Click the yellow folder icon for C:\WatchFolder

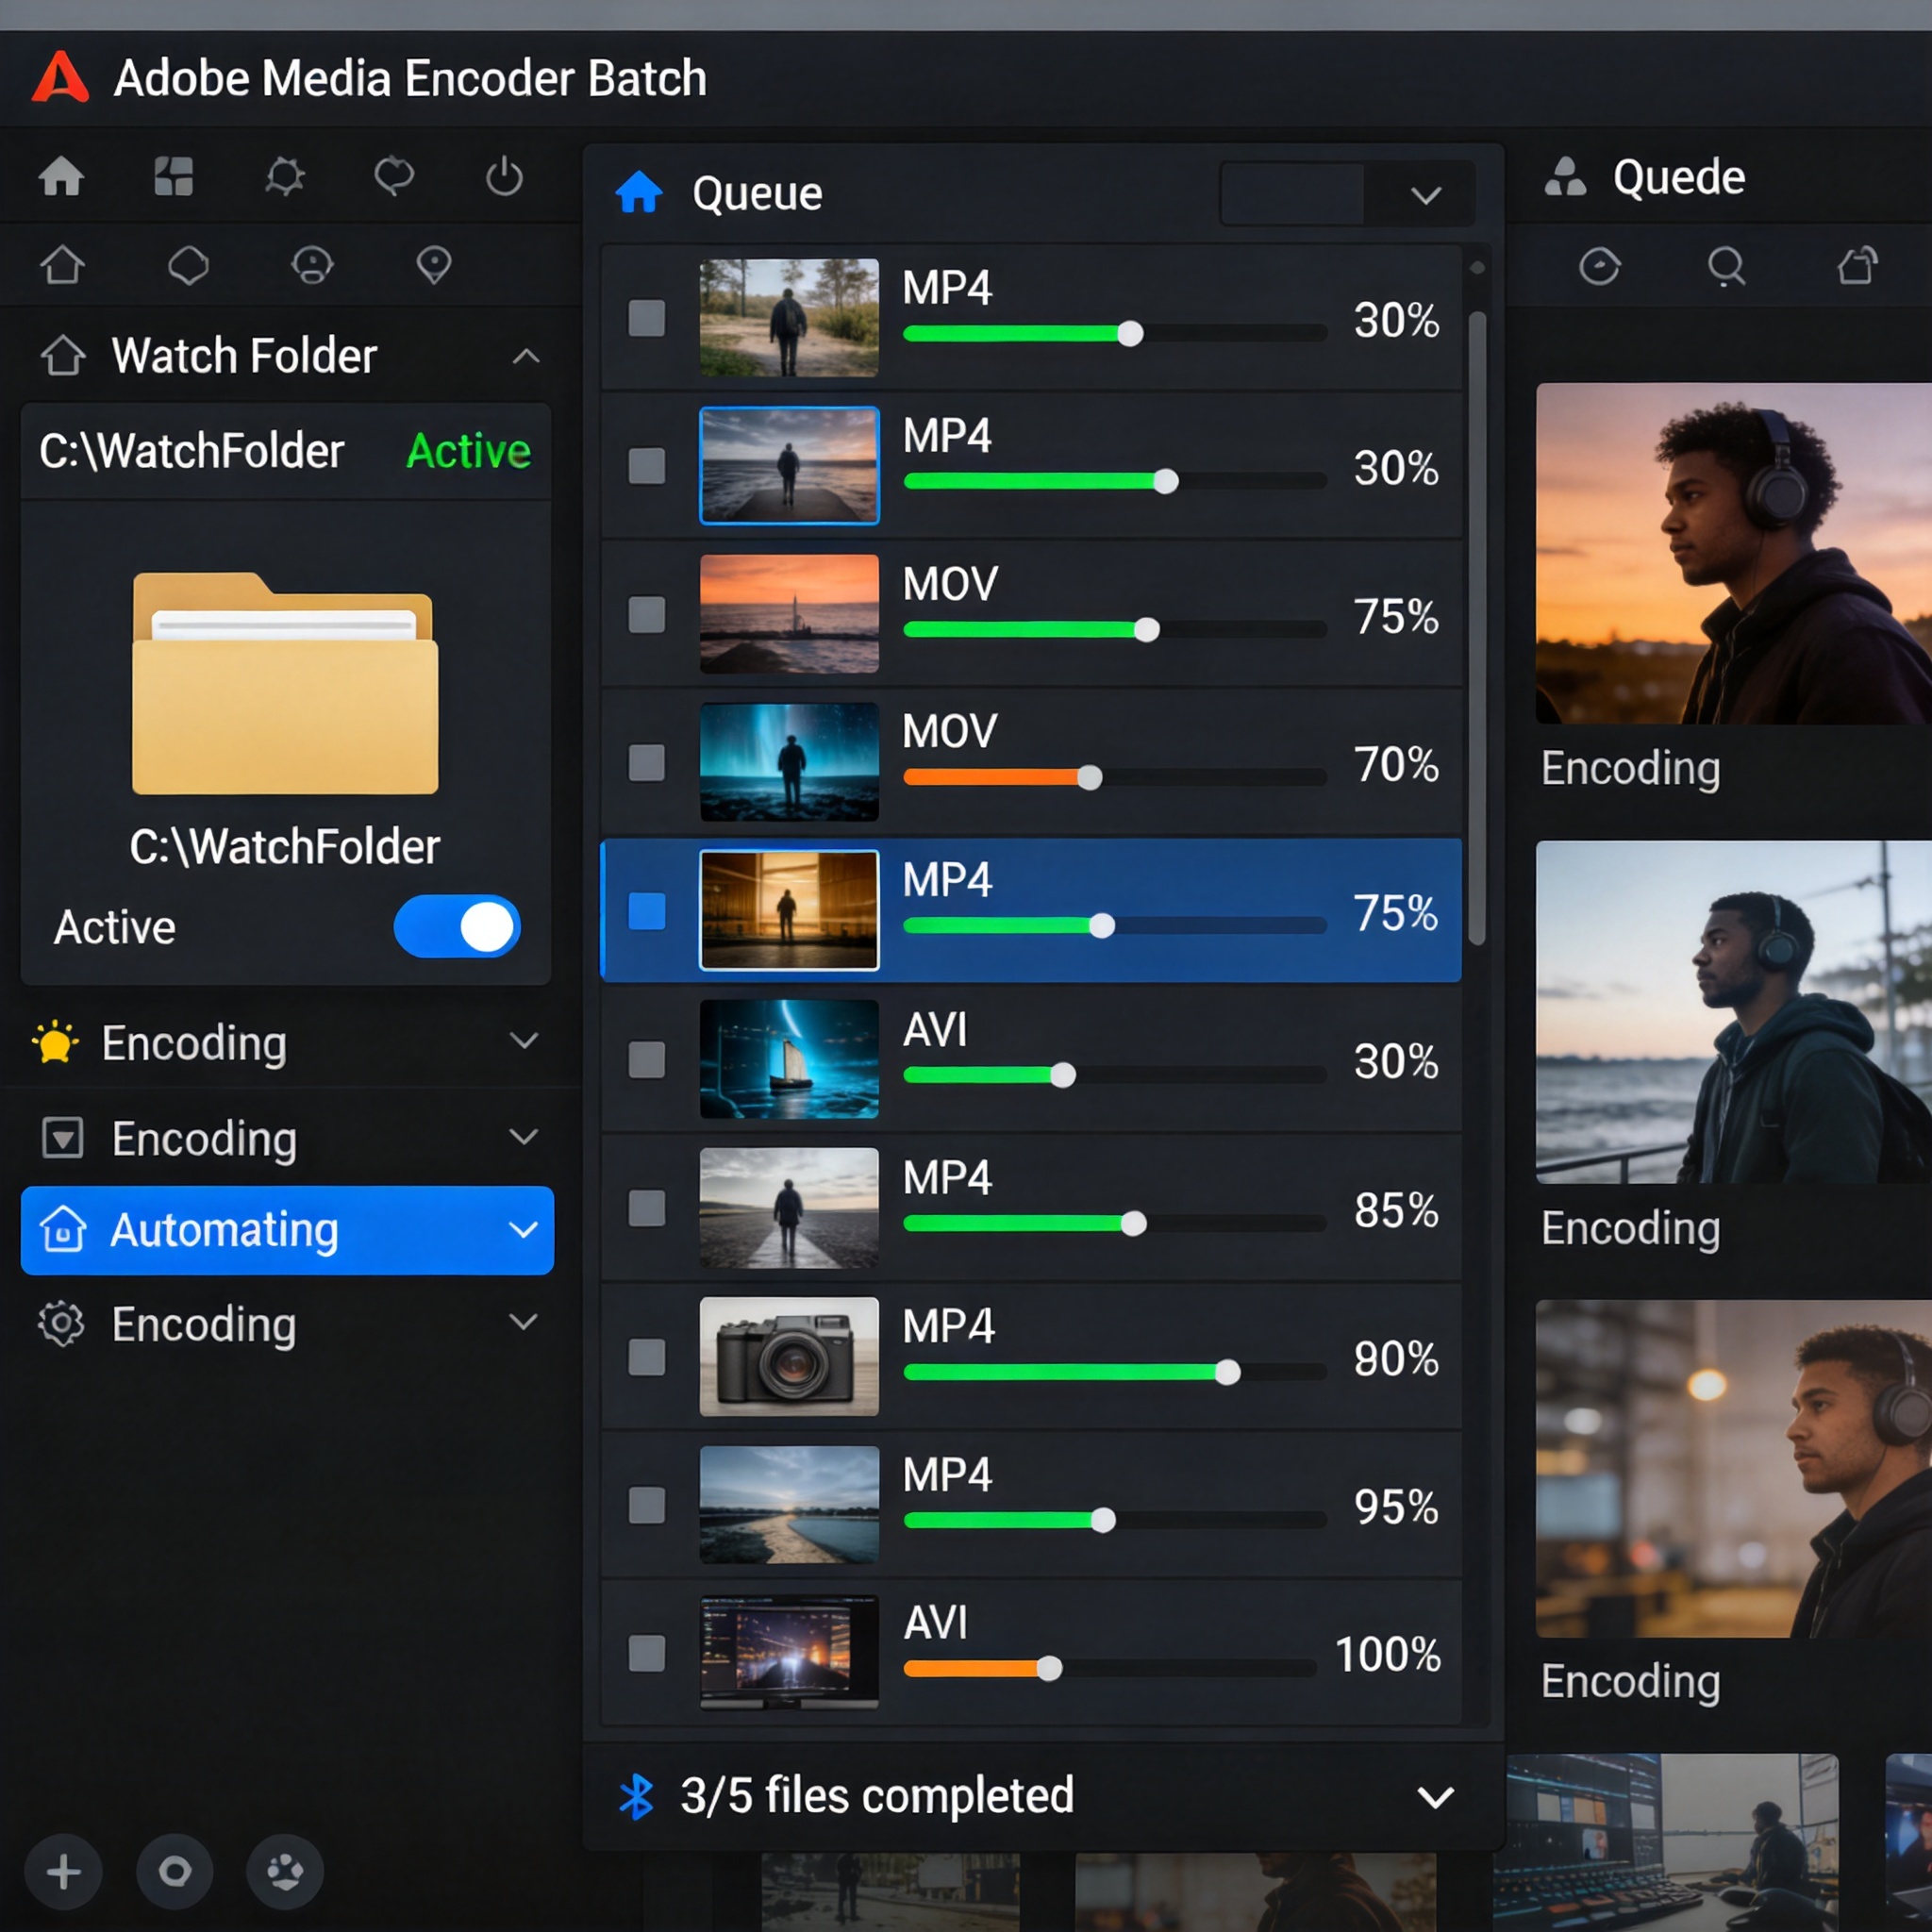(285, 683)
